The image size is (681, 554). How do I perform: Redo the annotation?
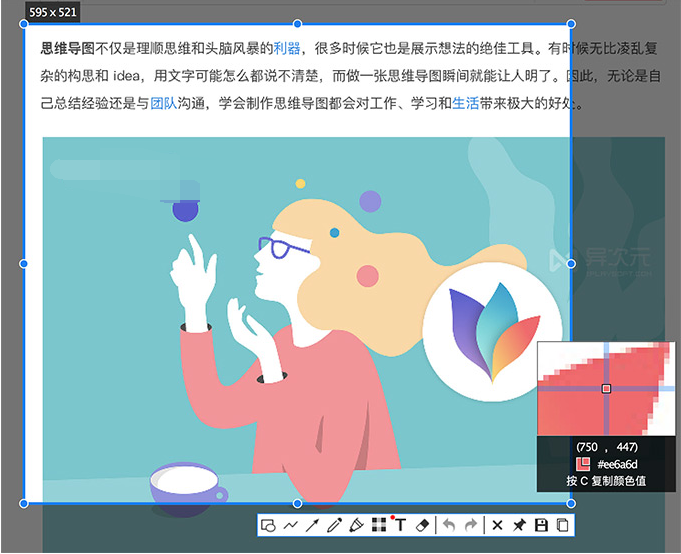[471, 525]
